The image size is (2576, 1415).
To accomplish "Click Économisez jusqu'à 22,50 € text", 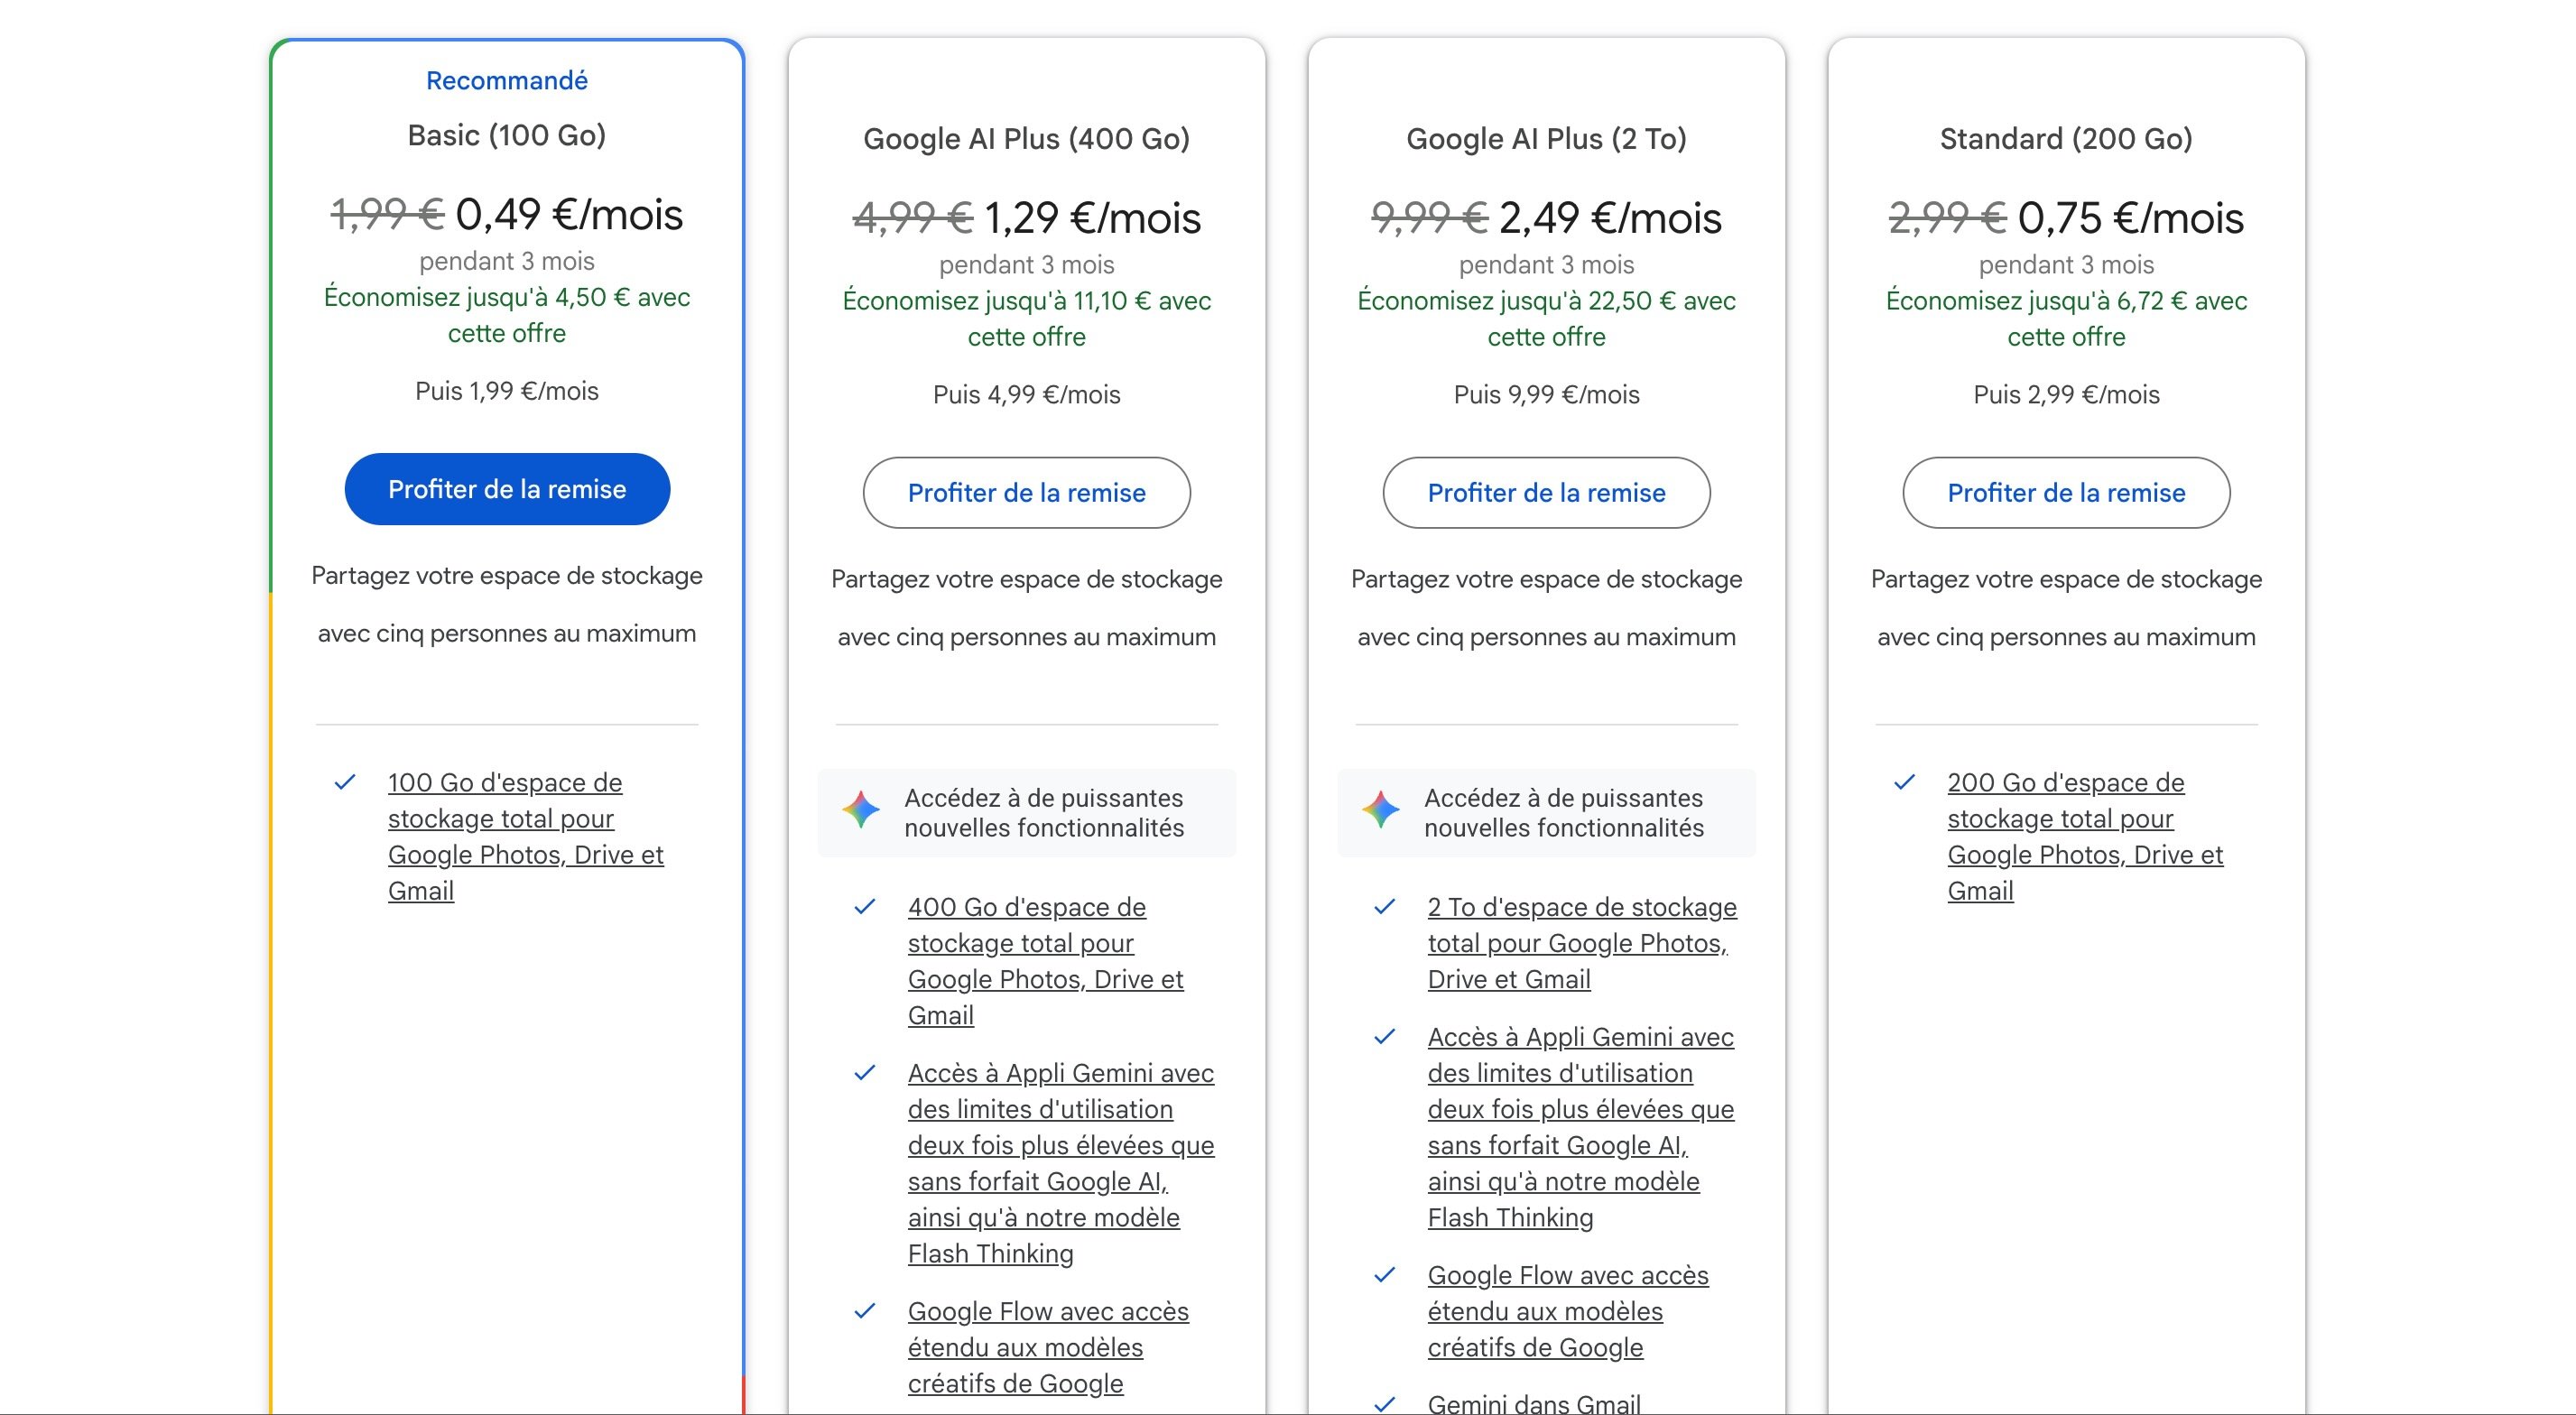I will 1547,319.
